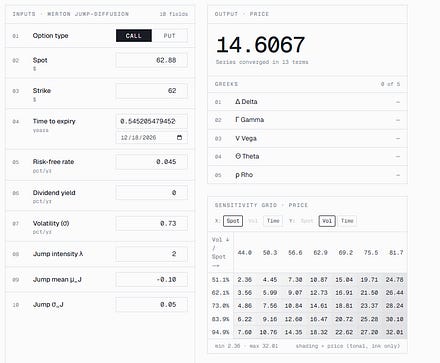Click the 'Series converged in 13 terms' note
The height and width of the screenshot is (363, 440).
pyautogui.click(x=262, y=62)
